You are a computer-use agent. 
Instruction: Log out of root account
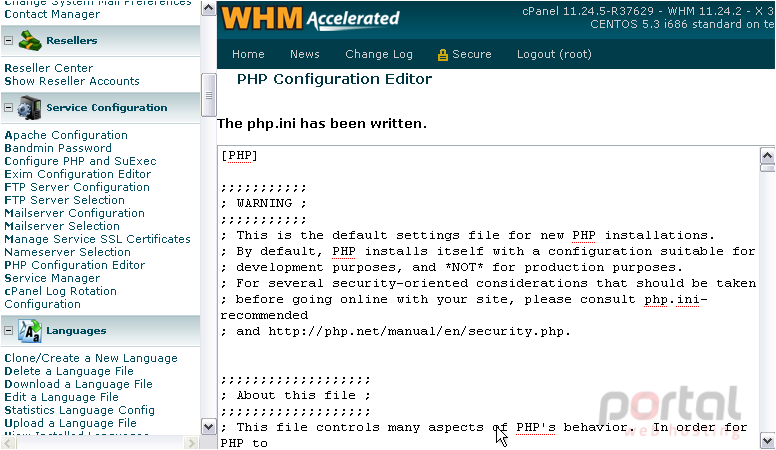pyautogui.click(x=554, y=54)
